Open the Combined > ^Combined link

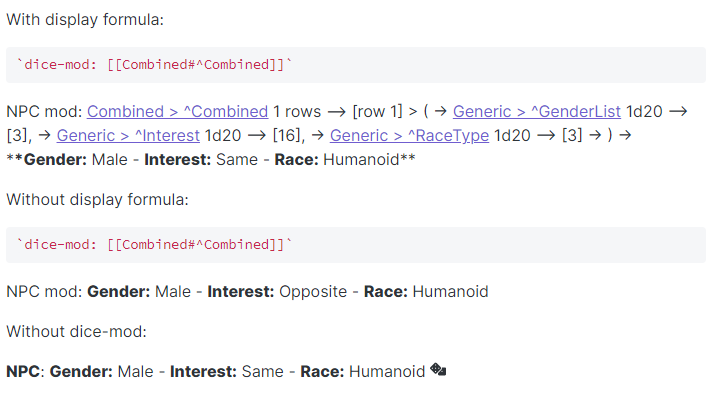(x=177, y=111)
